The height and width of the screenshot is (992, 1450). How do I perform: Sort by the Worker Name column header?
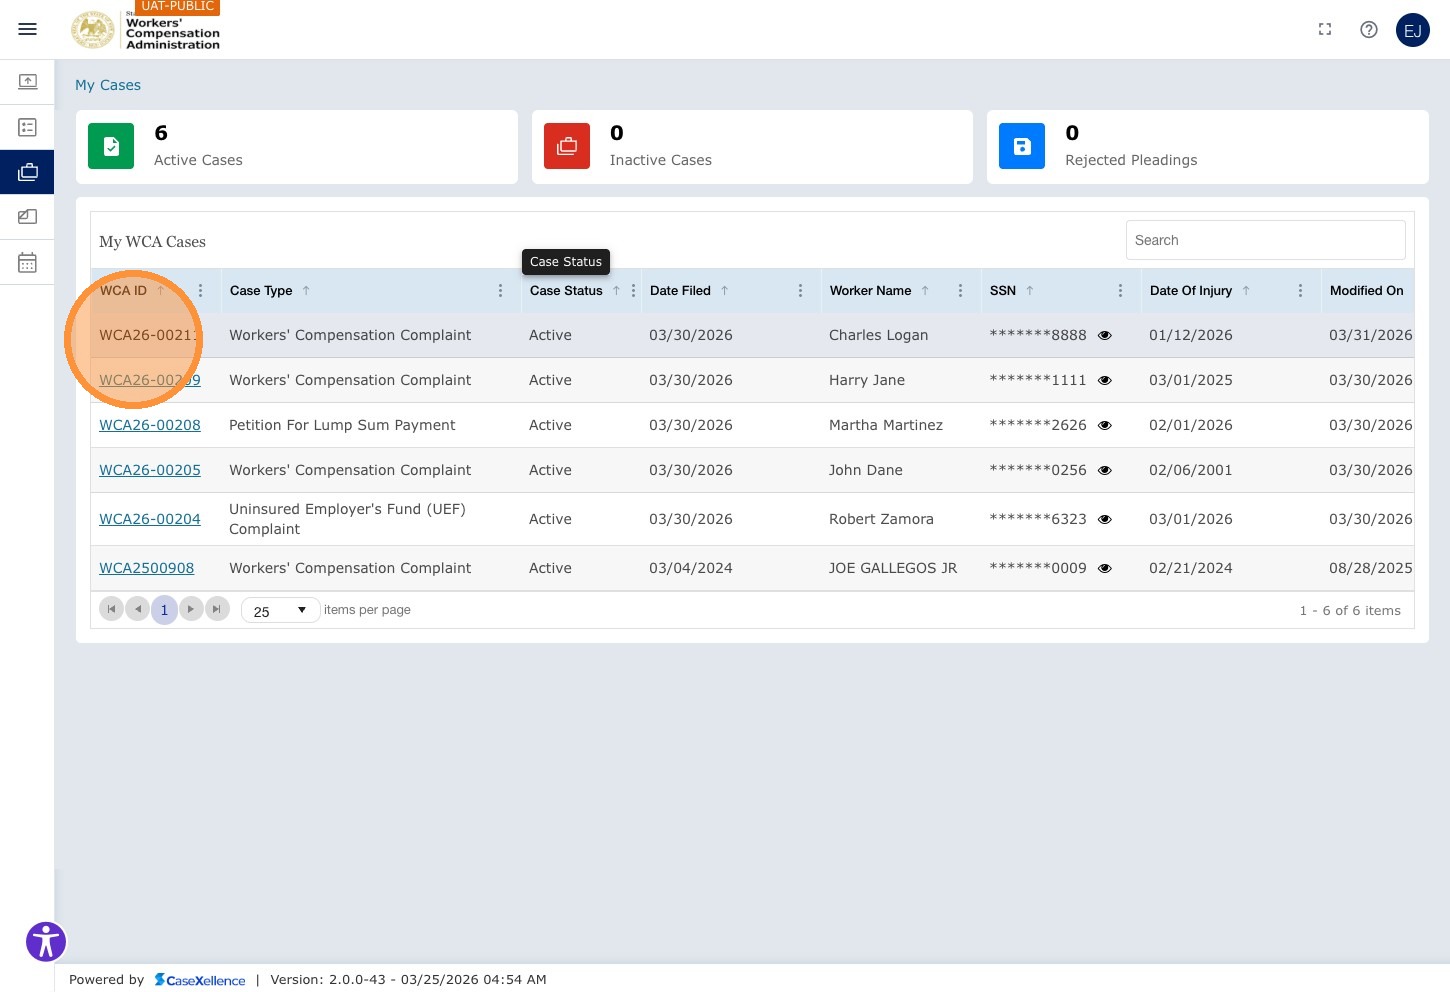point(870,291)
